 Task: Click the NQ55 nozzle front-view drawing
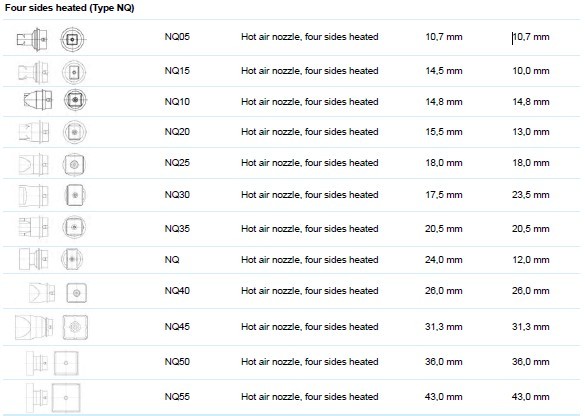[66, 398]
